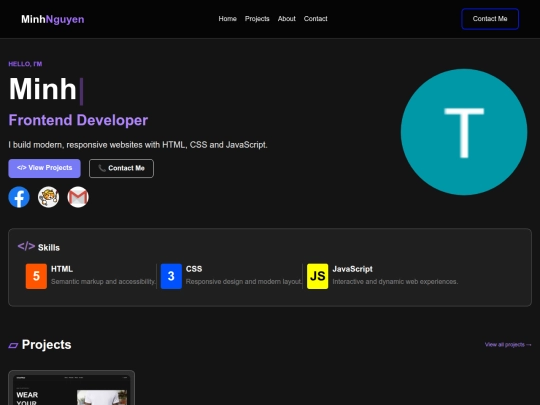Click the HTML5 orange badge icon
This screenshot has width=540, height=405.
[x=36, y=276]
